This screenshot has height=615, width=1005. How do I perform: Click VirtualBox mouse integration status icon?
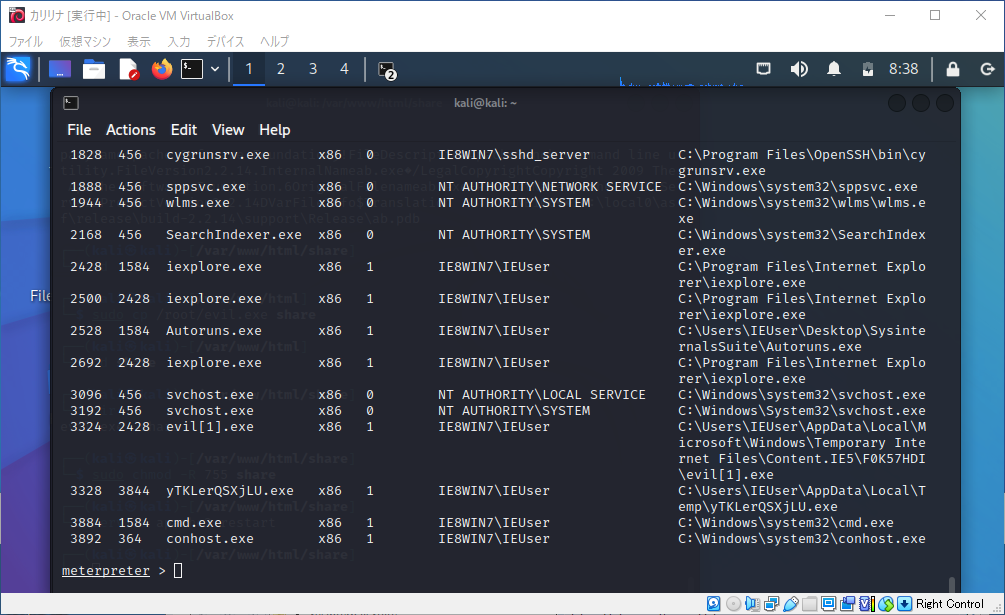tap(886, 603)
